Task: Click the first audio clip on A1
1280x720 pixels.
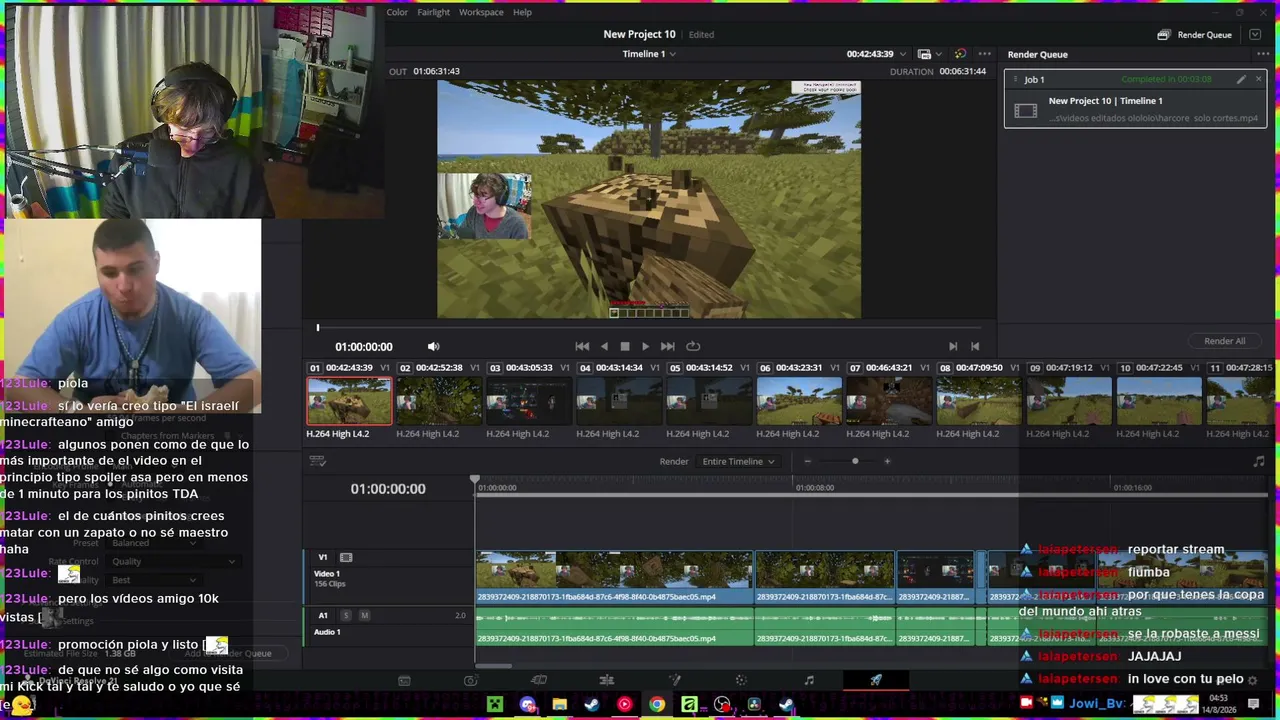Action: point(614,626)
